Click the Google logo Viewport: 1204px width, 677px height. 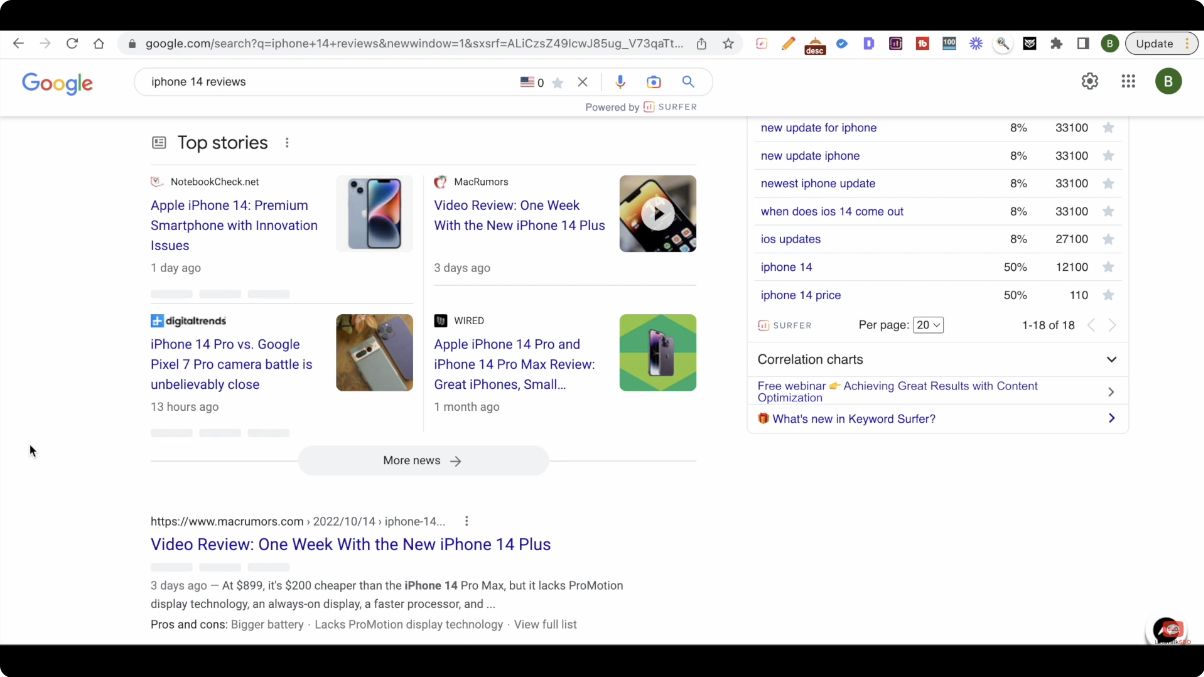pyautogui.click(x=57, y=83)
